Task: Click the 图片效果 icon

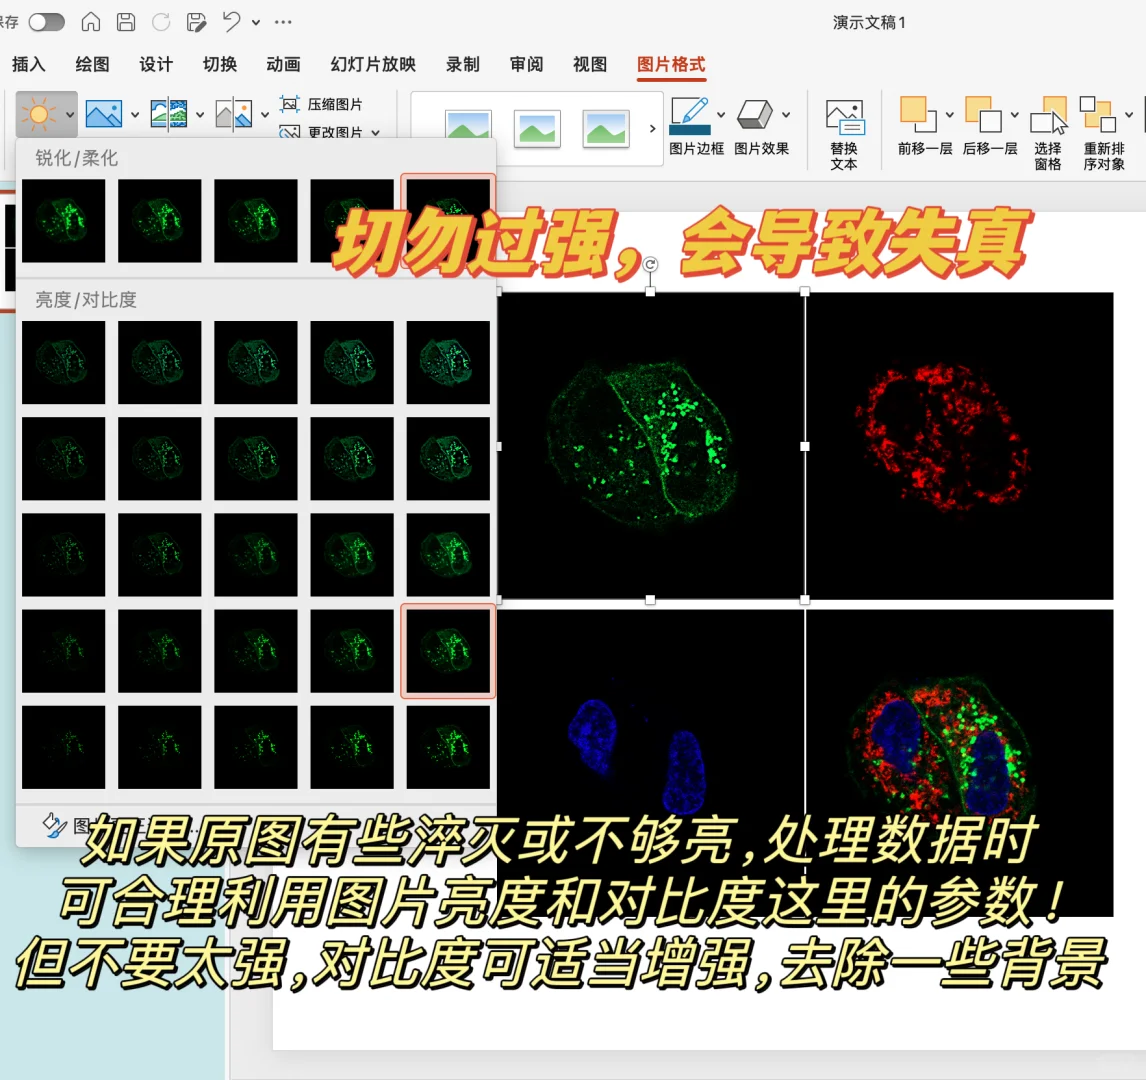Action: point(754,115)
